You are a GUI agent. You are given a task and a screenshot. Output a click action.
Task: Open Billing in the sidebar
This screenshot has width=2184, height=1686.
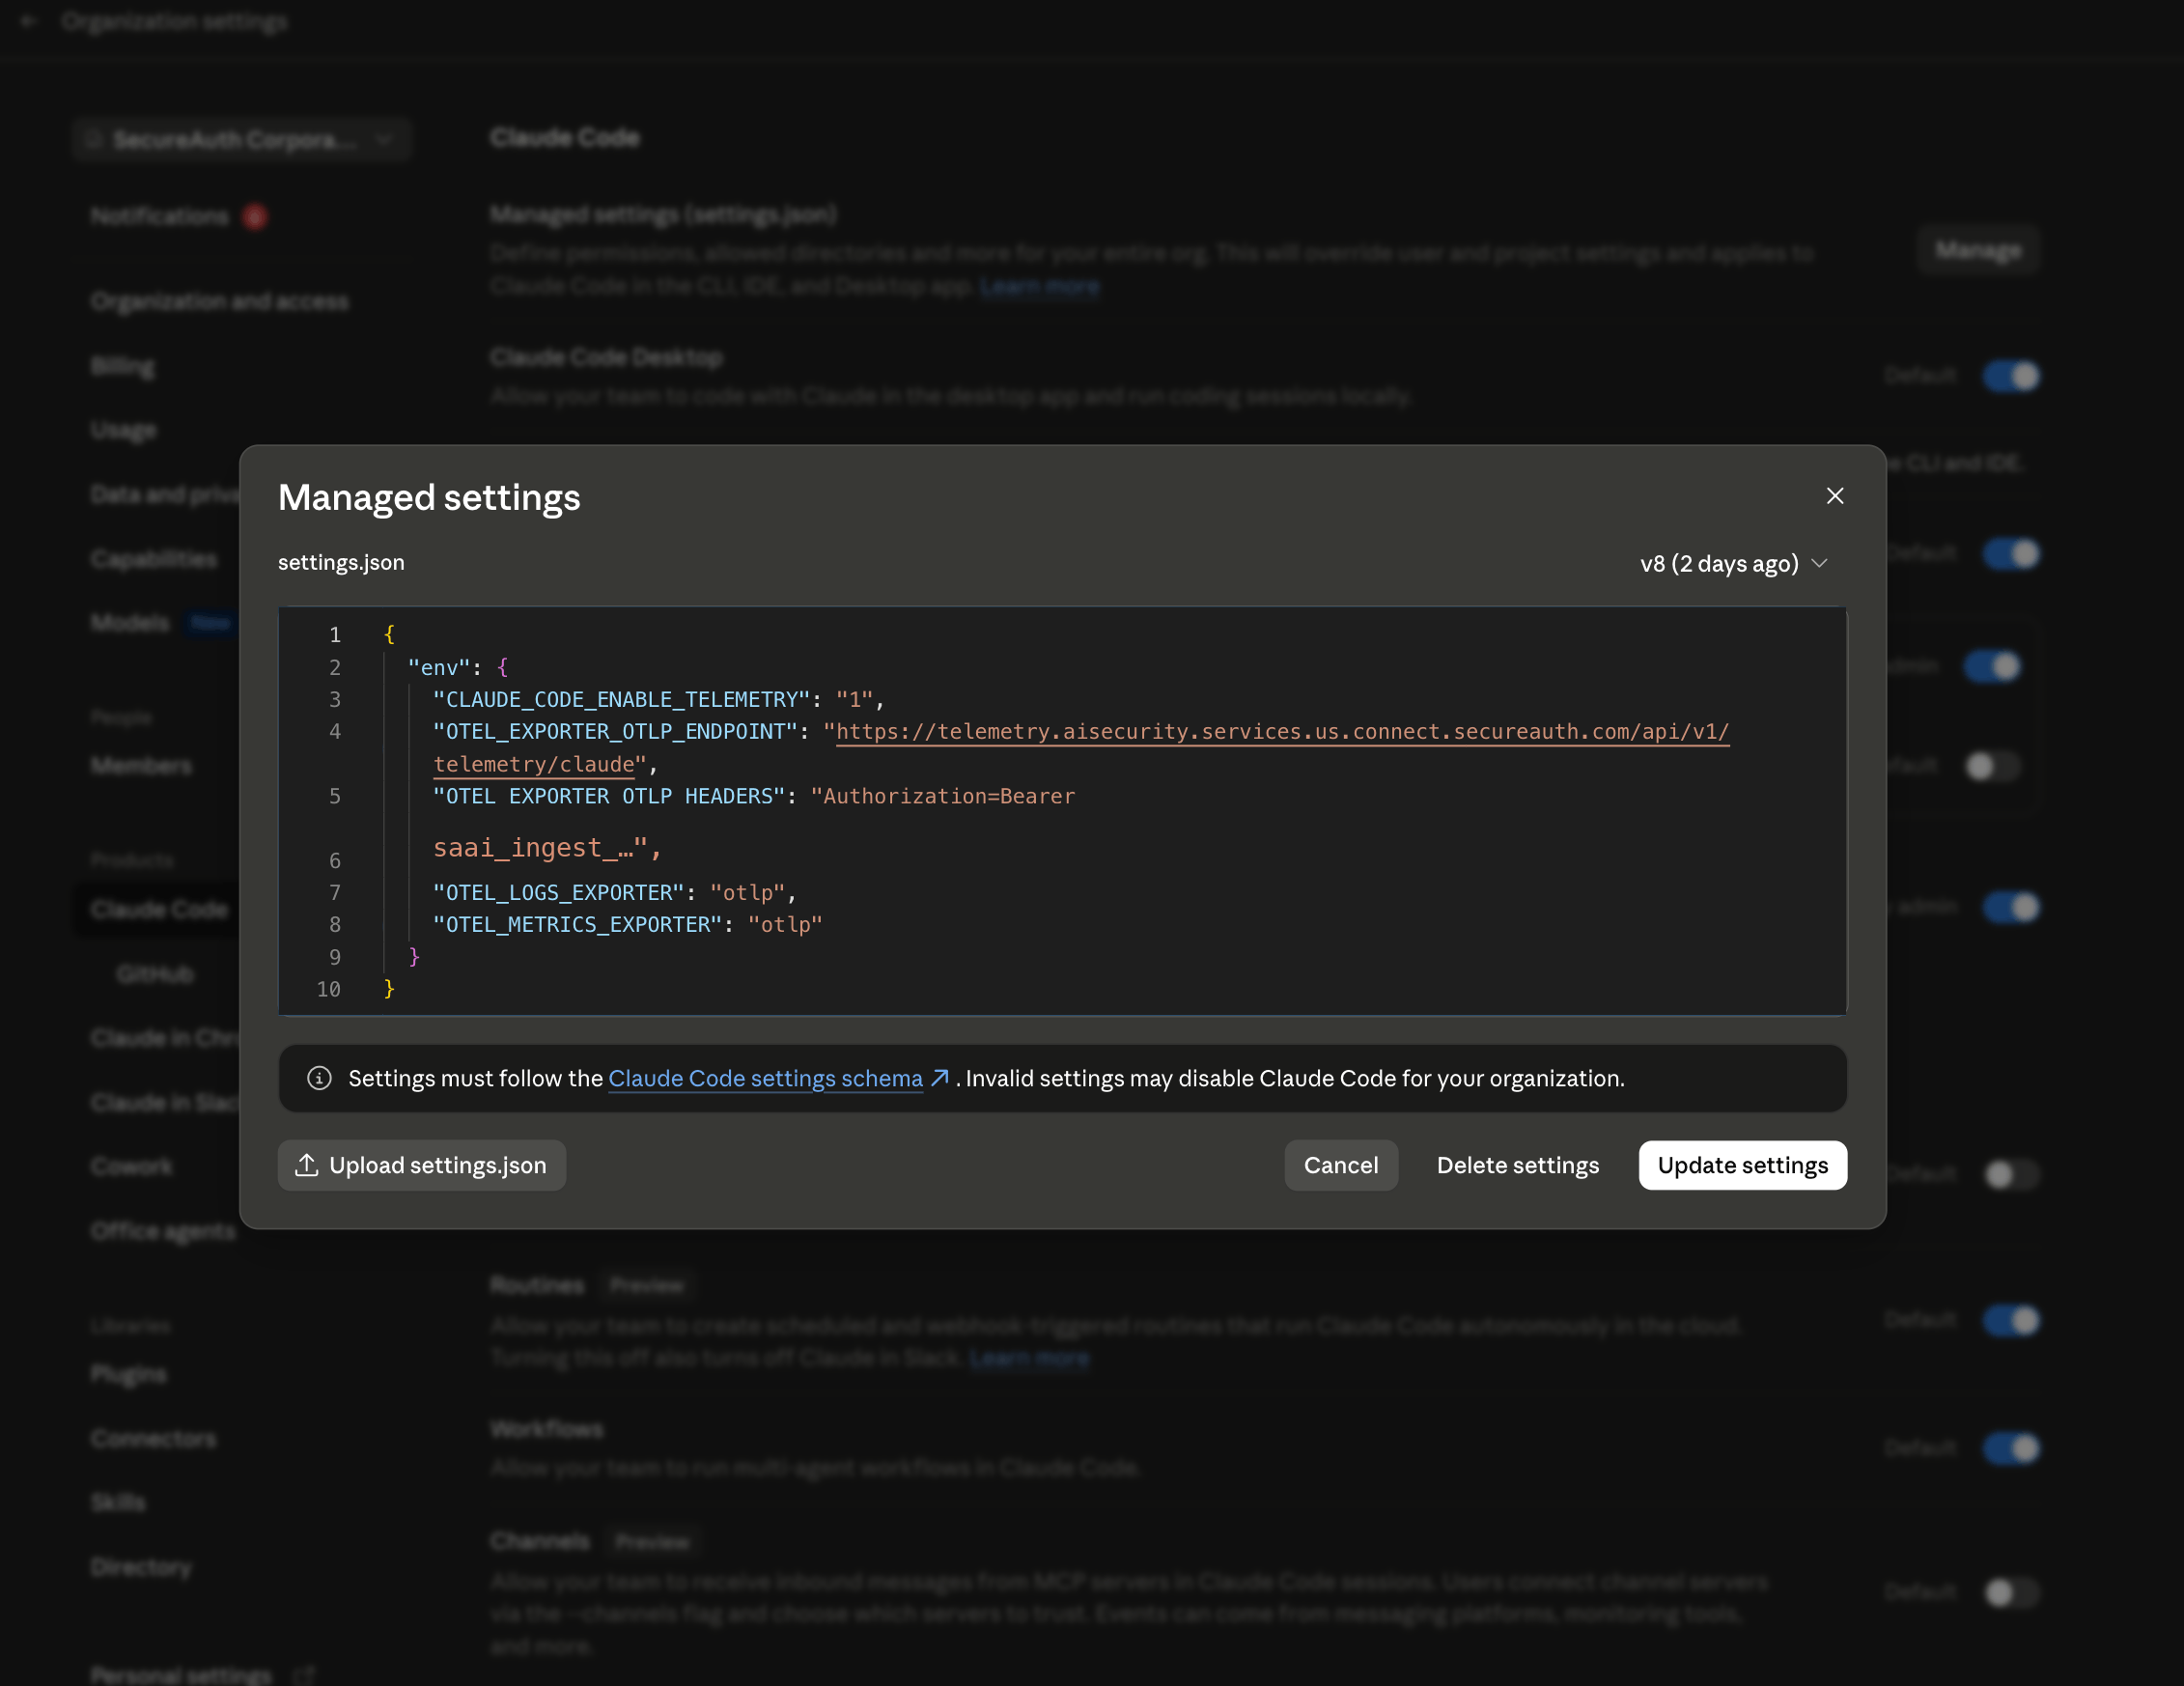click(123, 366)
